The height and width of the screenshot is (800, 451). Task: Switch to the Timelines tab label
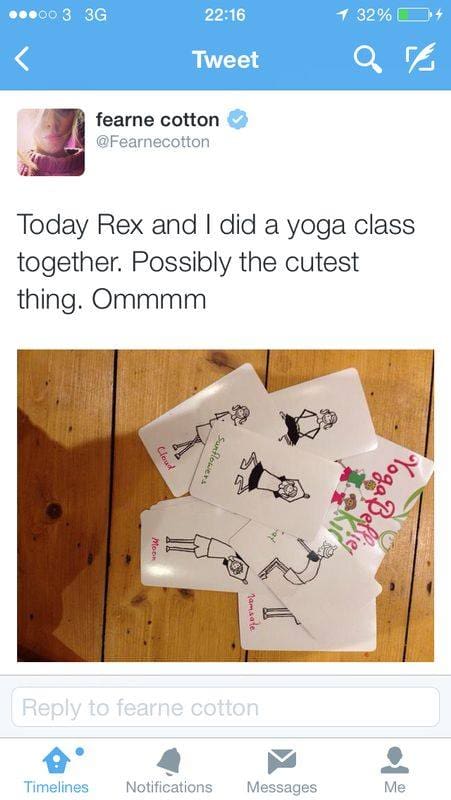(56, 787)
